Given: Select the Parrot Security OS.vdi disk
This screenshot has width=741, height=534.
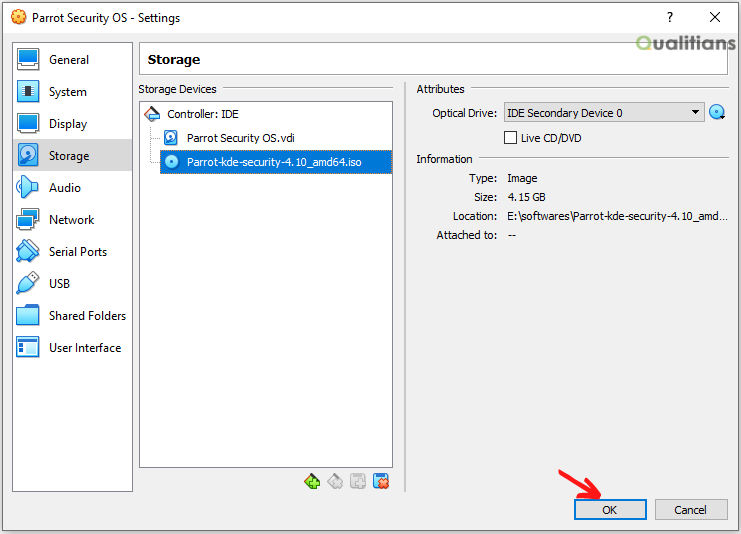Looking at the screenshot, I should point(241,138).
